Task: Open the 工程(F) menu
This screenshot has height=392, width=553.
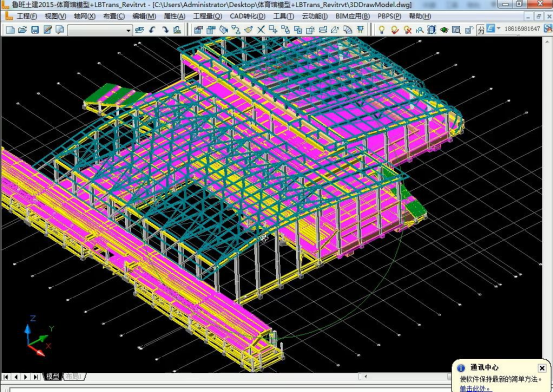Action: [26, 16]
